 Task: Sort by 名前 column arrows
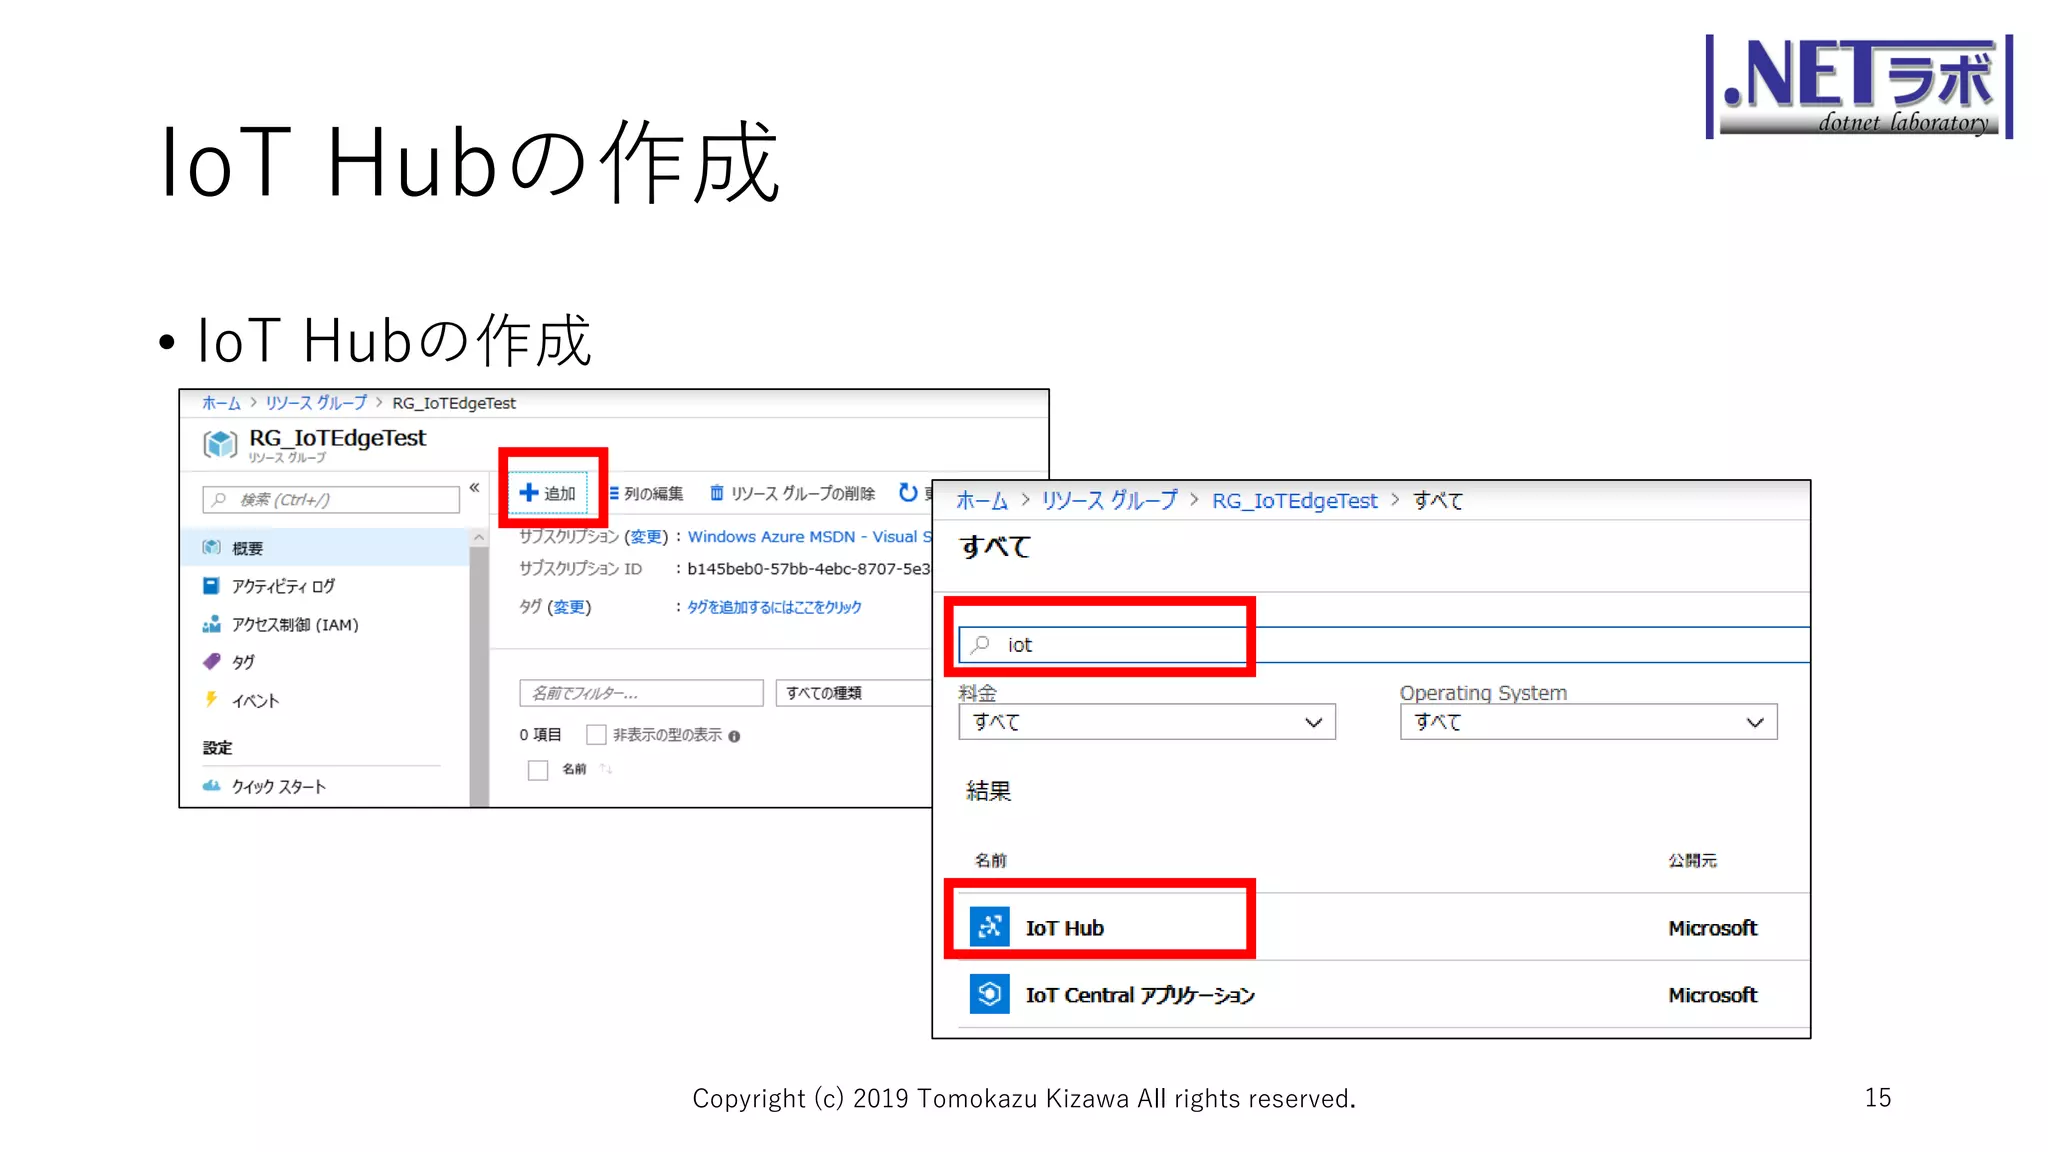tap(606, 769)
